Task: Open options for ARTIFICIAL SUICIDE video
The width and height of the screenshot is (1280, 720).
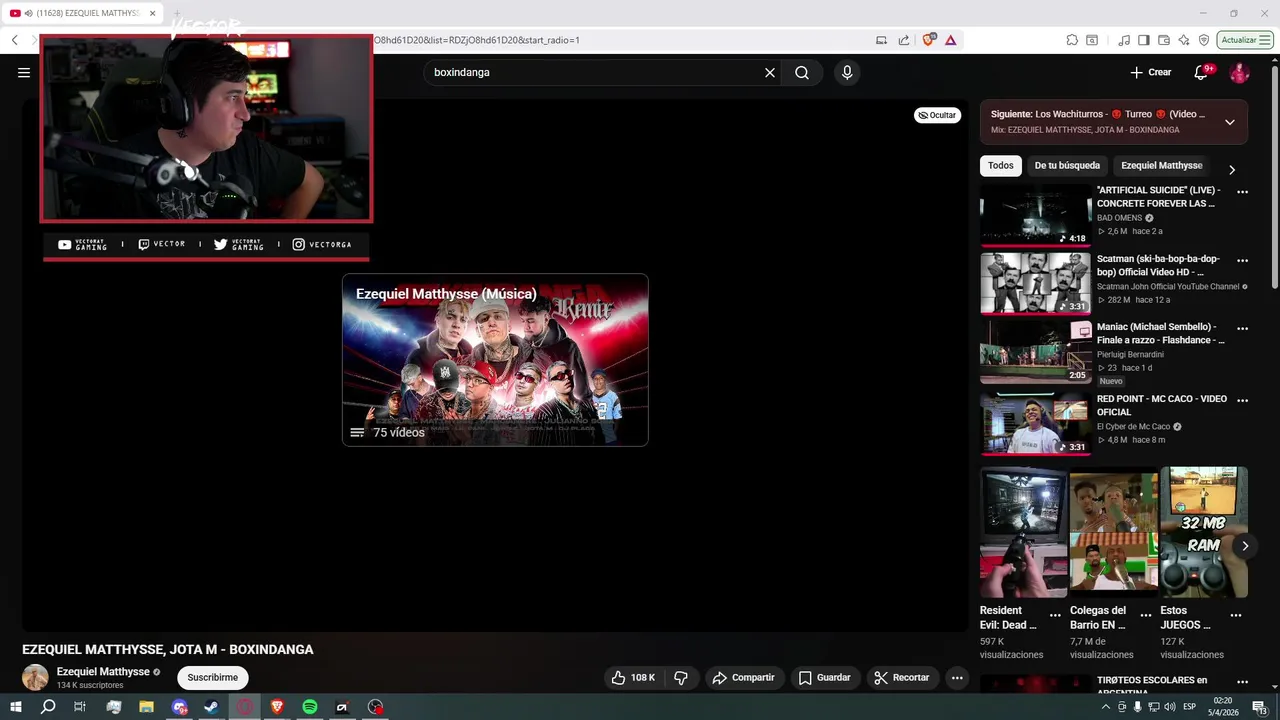Action: coord(1242,191)
